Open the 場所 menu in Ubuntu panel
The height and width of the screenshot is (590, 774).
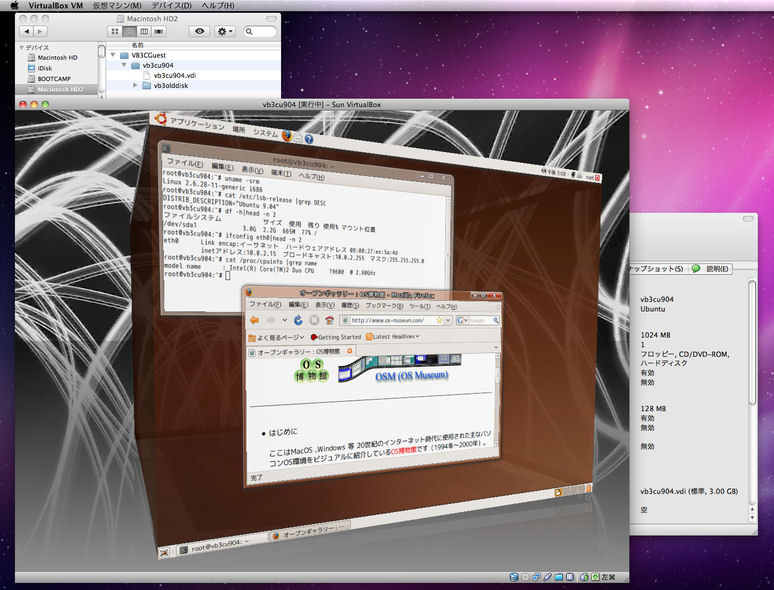(239, 129)
